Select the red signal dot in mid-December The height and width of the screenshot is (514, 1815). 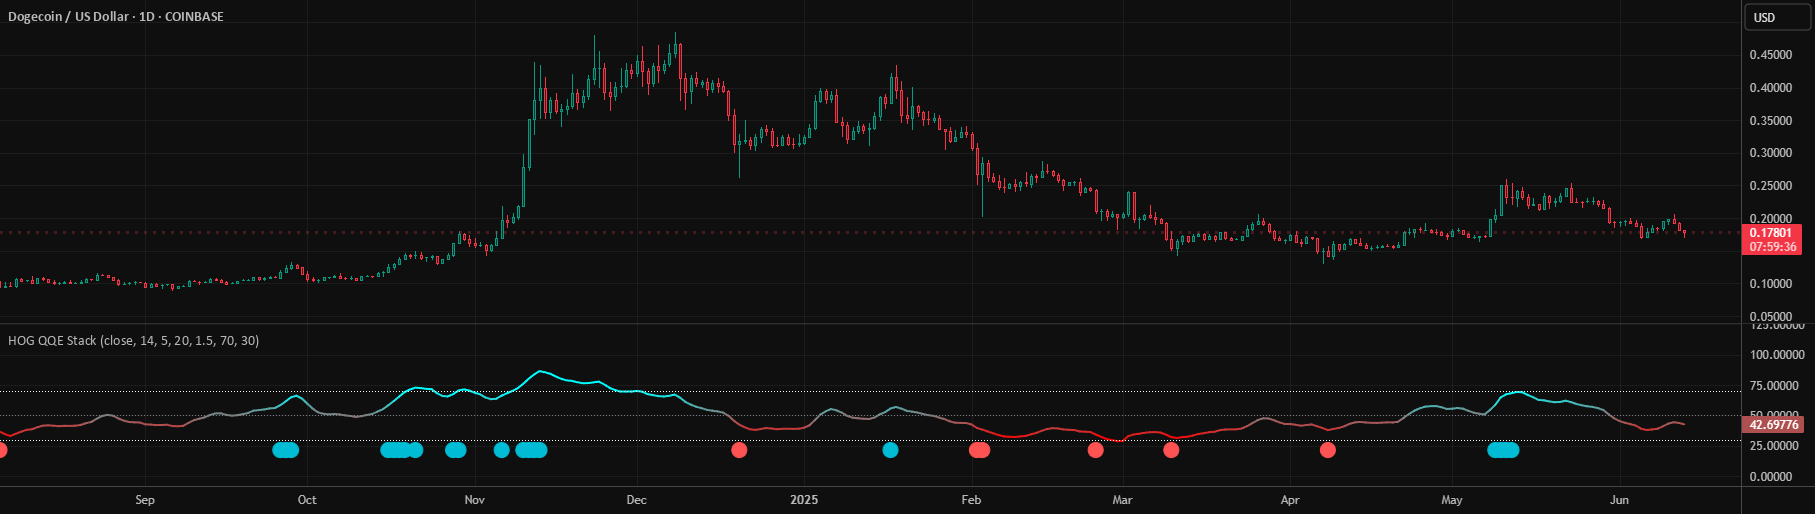(x=739, y=450)
